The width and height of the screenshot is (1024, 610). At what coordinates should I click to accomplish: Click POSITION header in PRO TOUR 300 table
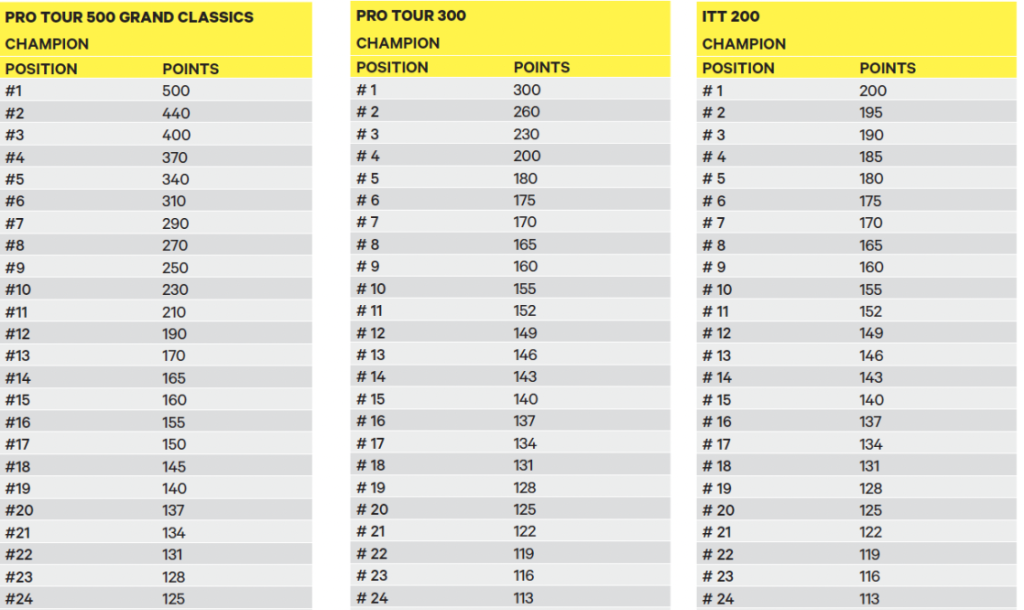(x=392, y=67)
